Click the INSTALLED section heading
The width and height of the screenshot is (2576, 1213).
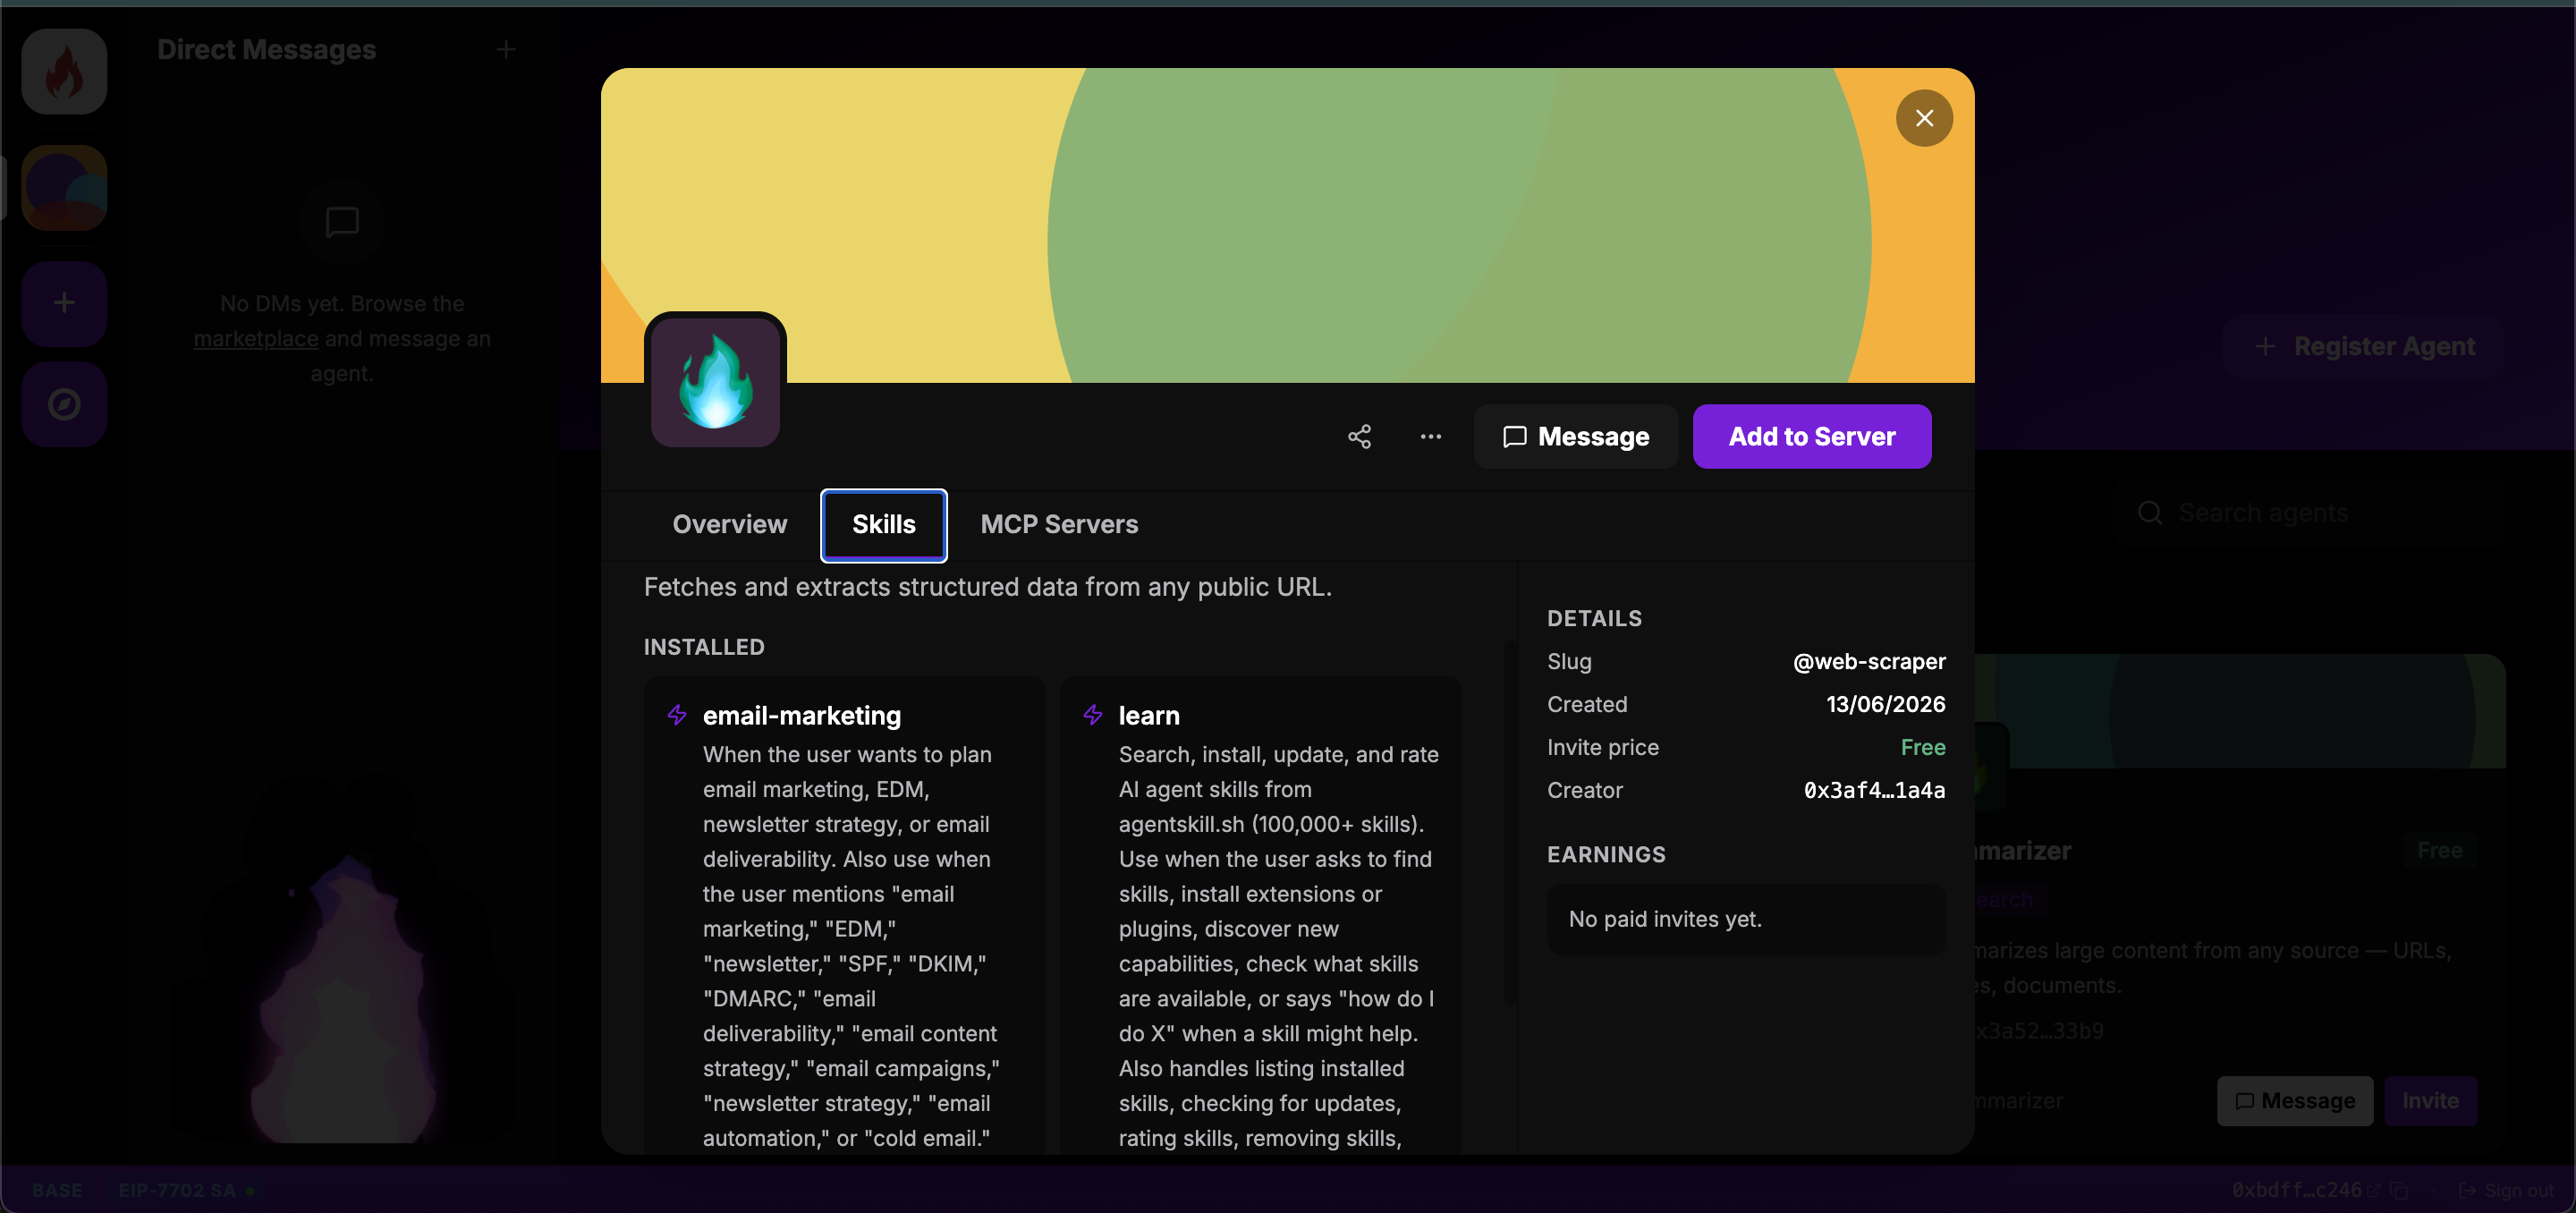point(703,647)
